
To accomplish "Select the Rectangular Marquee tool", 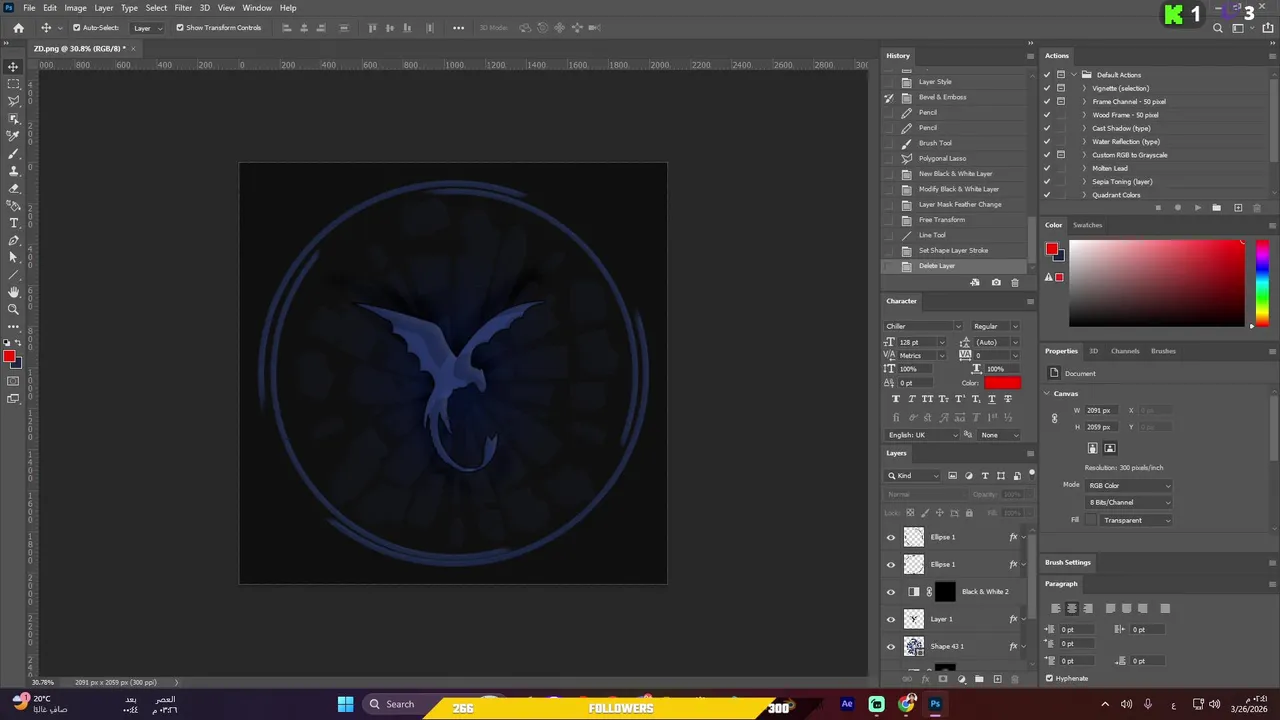I will pyautogui.click(x=13, y=84).
